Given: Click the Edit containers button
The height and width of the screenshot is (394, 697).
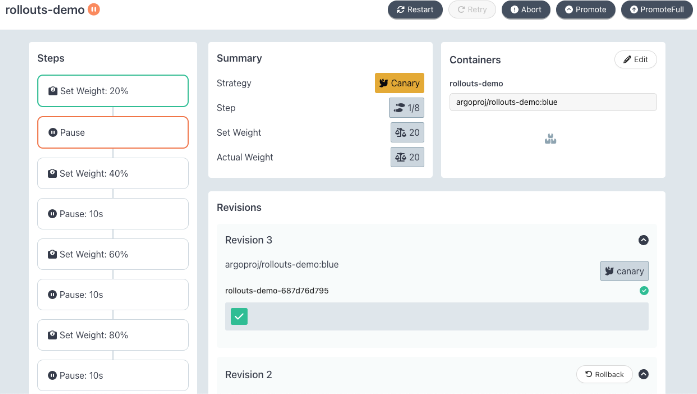Looking at the screenshot, I should (x=635, y=60).
